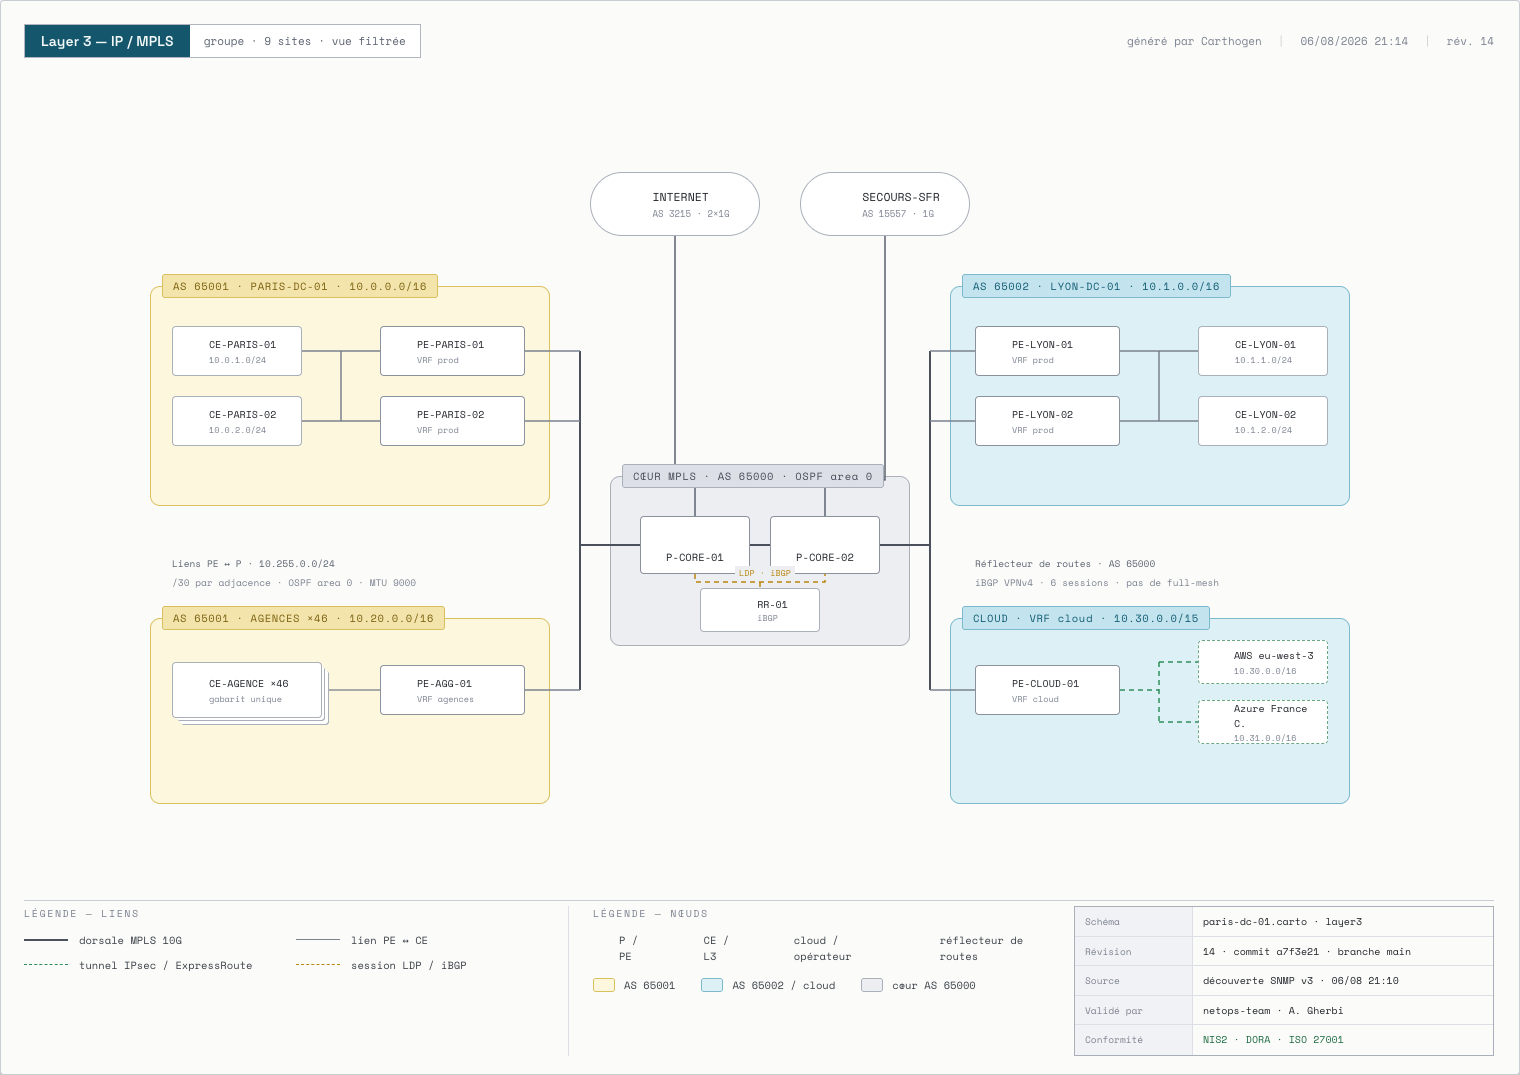
Task: Select the Layer 3 — IP / MPLS tab
Action: 107,41
